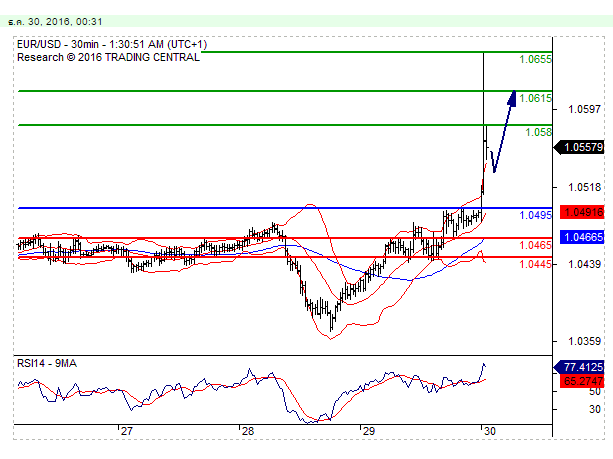The image size is (613, 459).
Task: Click the 1.0615 resistance level label
Action: pyautogui.click(x=535, y=98)
